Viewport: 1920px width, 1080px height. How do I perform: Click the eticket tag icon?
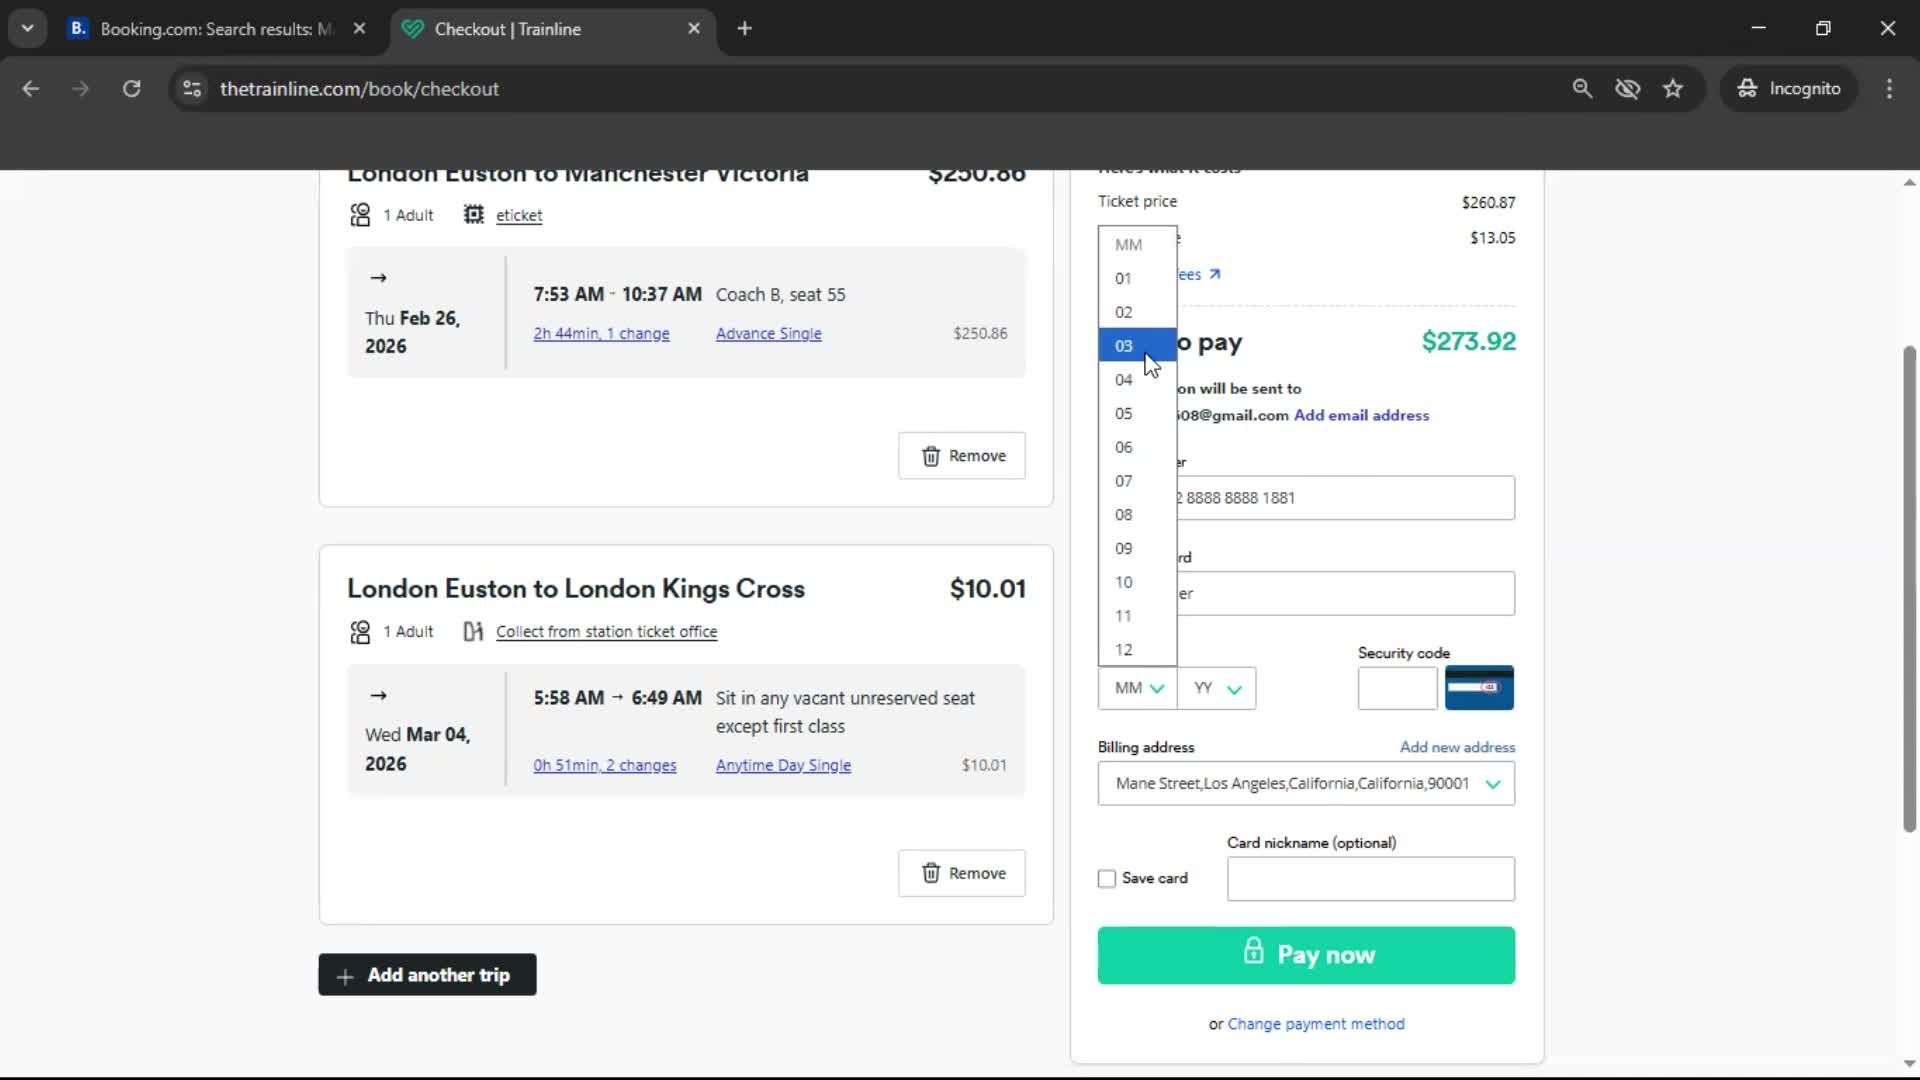point(473,214)
